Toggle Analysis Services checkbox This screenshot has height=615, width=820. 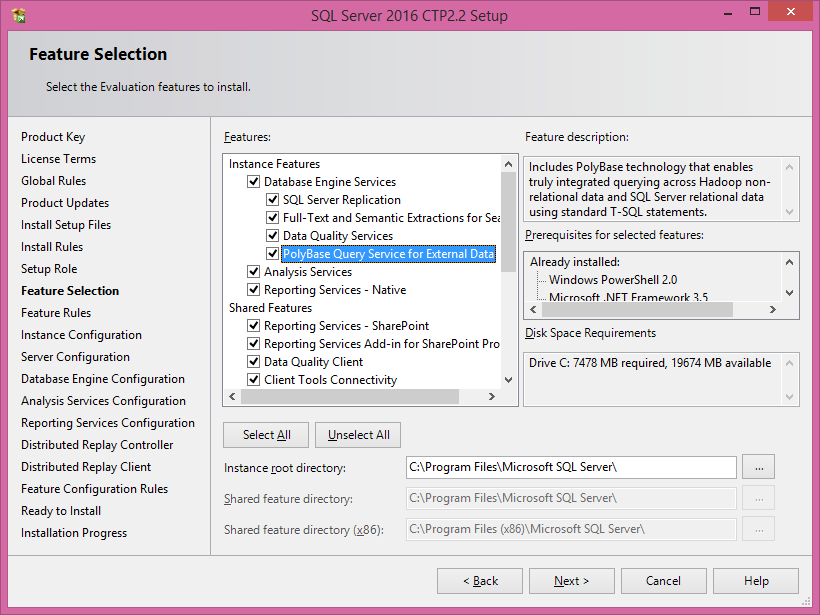tap(254, 271)
